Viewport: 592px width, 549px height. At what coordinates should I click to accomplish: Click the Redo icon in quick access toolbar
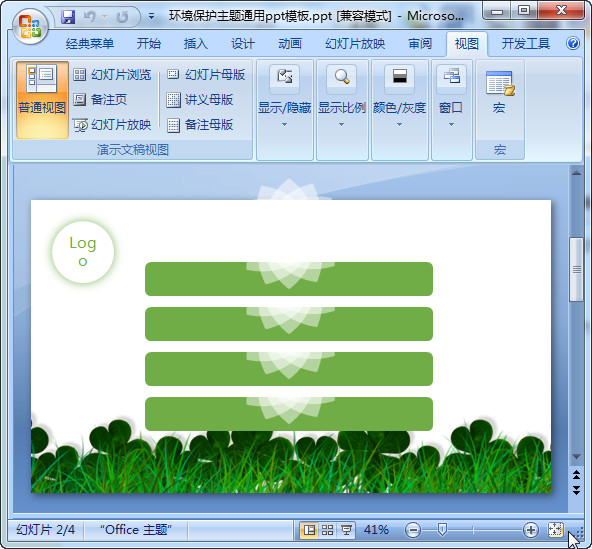[x=123, y=17]
